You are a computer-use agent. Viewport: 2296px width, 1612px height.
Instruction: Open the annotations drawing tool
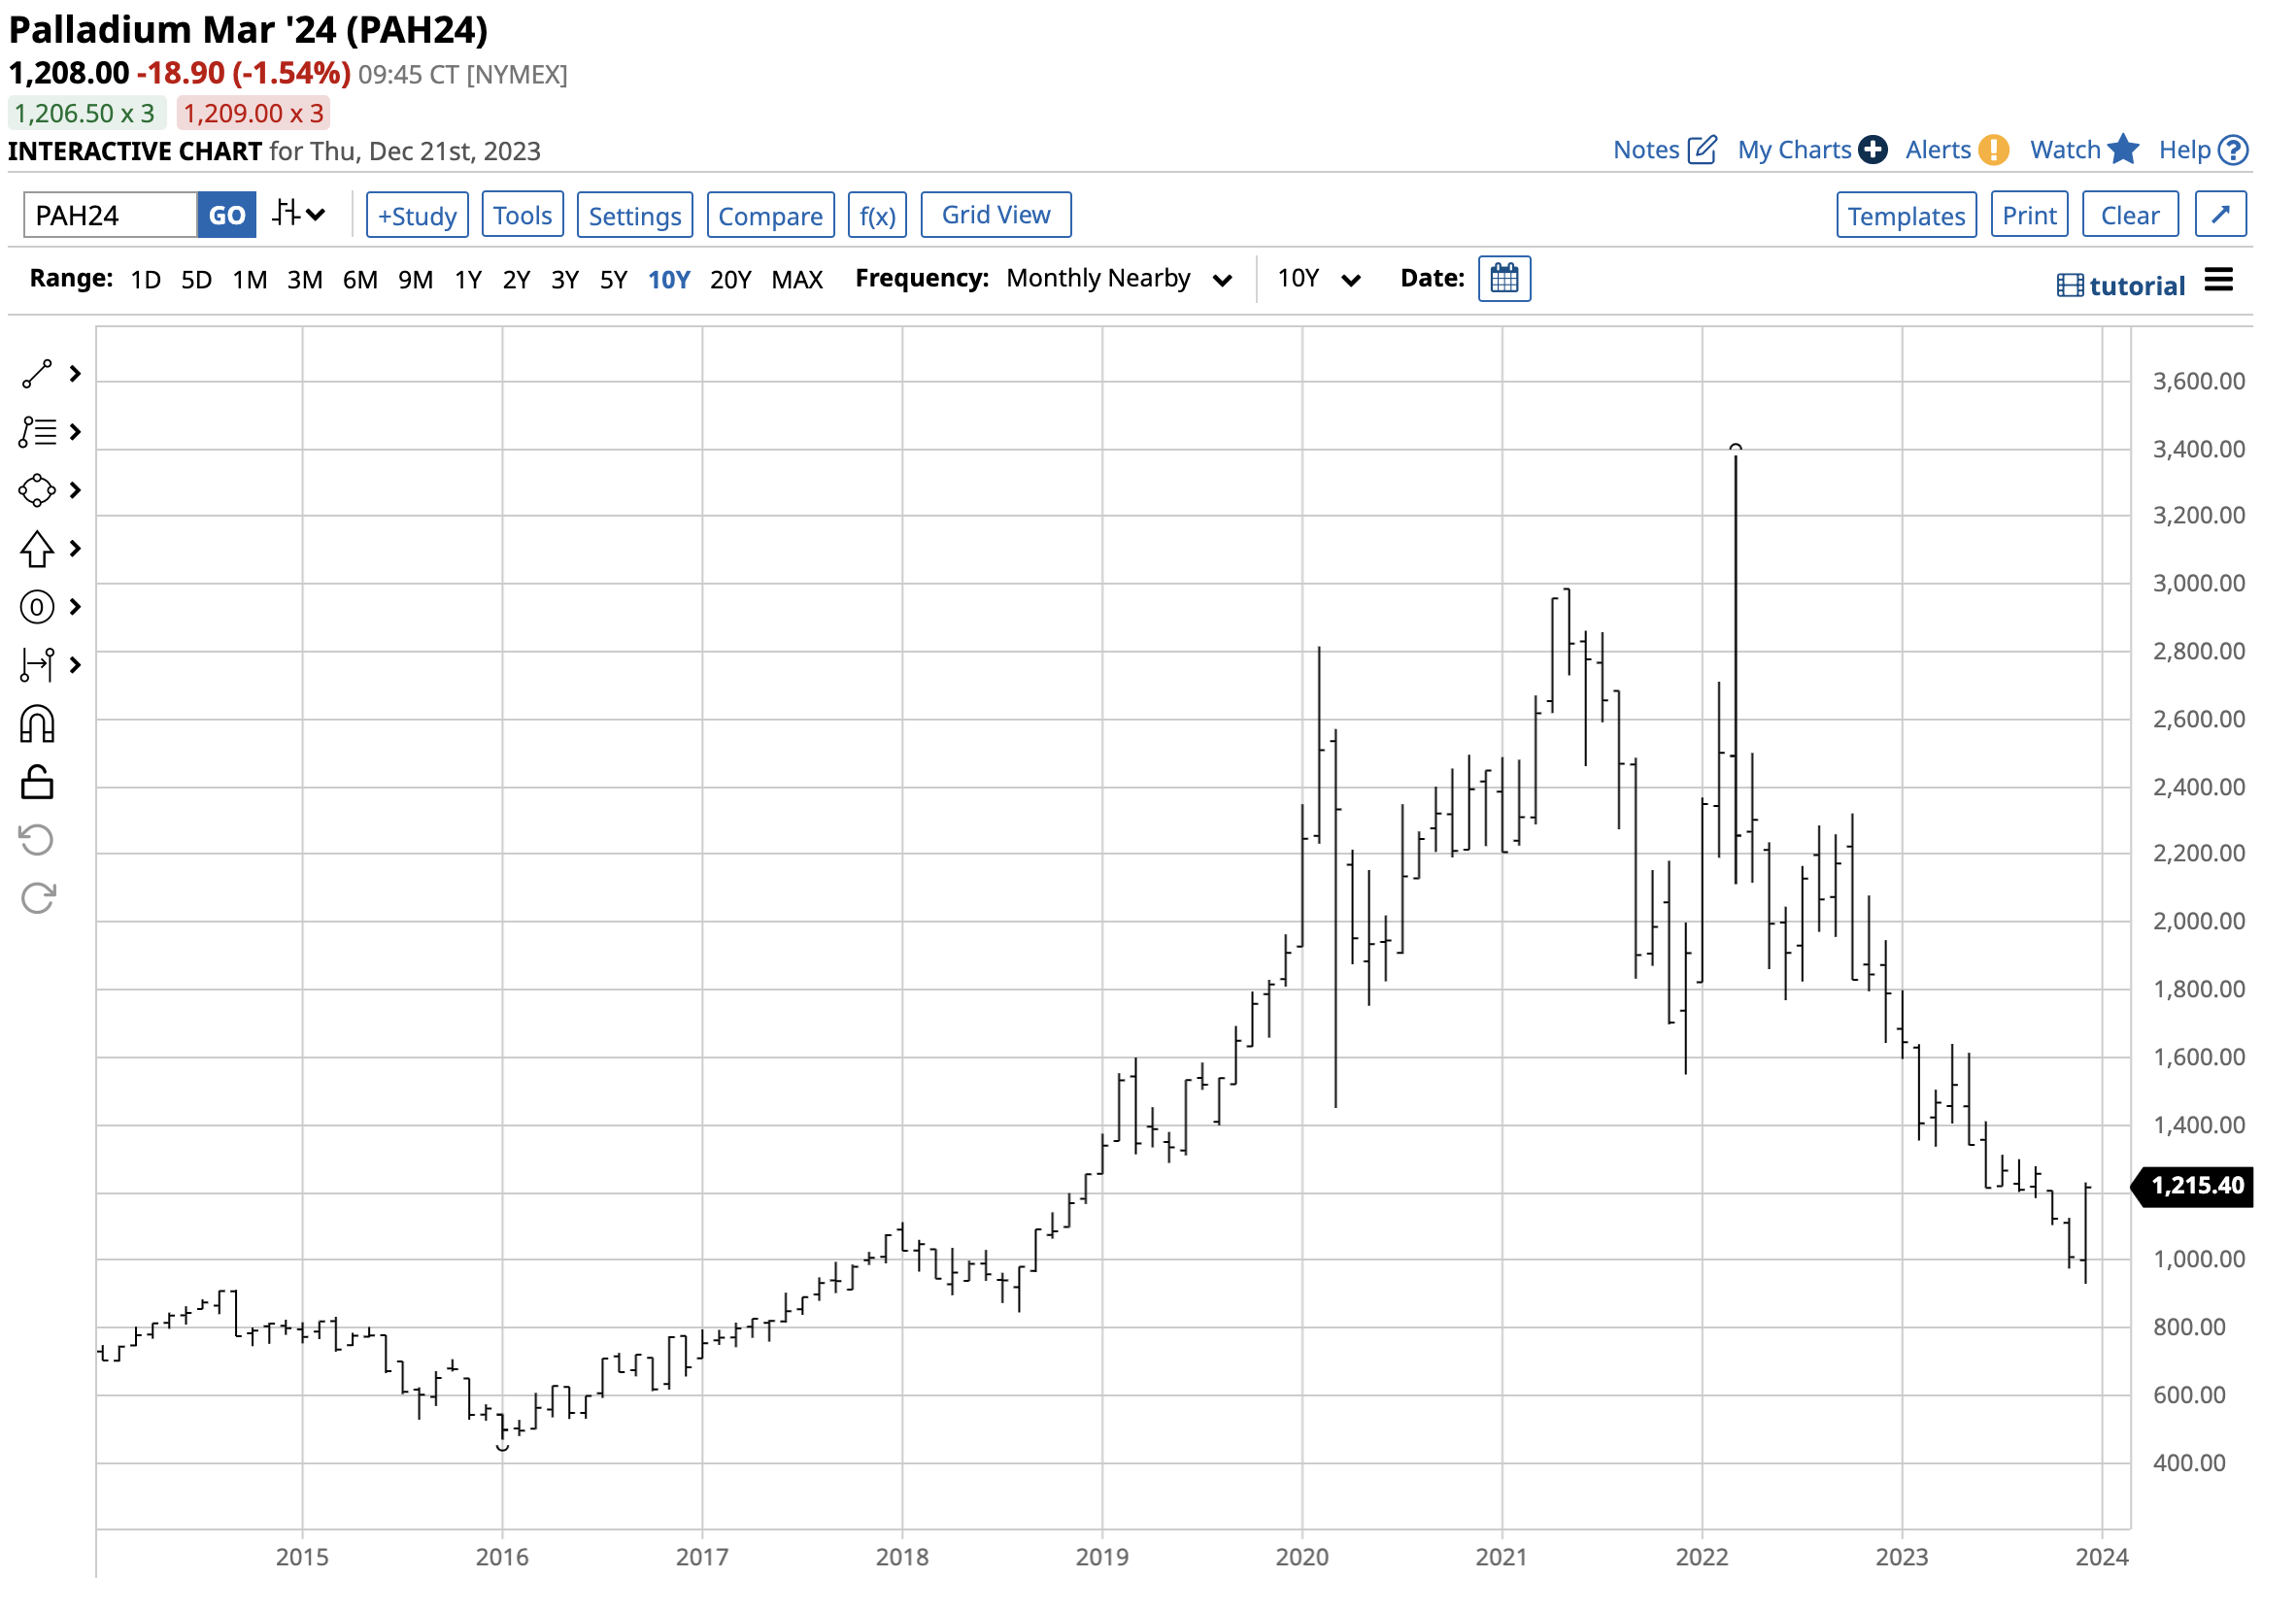click(x=37, y=432)
